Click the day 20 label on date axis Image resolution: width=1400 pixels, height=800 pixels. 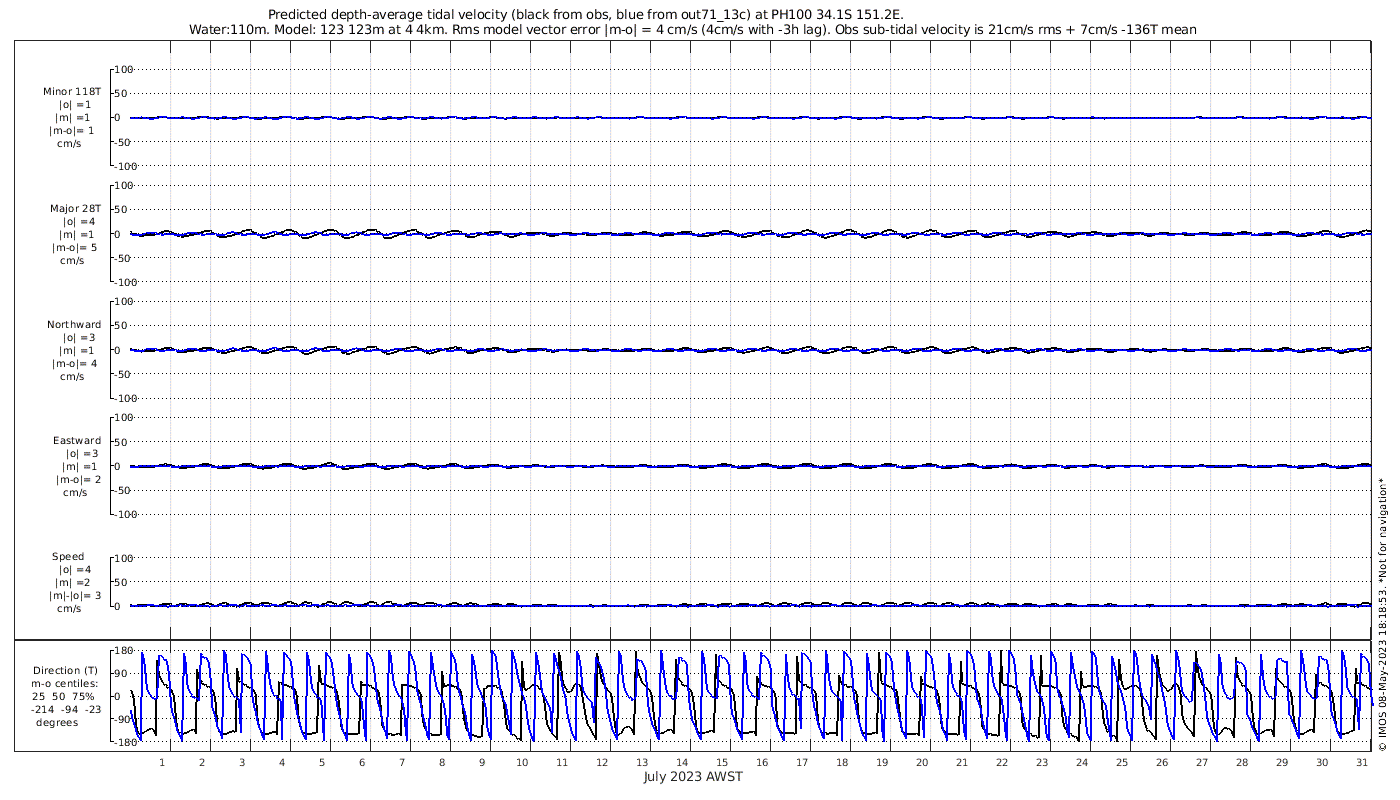(x=922, y=762)
